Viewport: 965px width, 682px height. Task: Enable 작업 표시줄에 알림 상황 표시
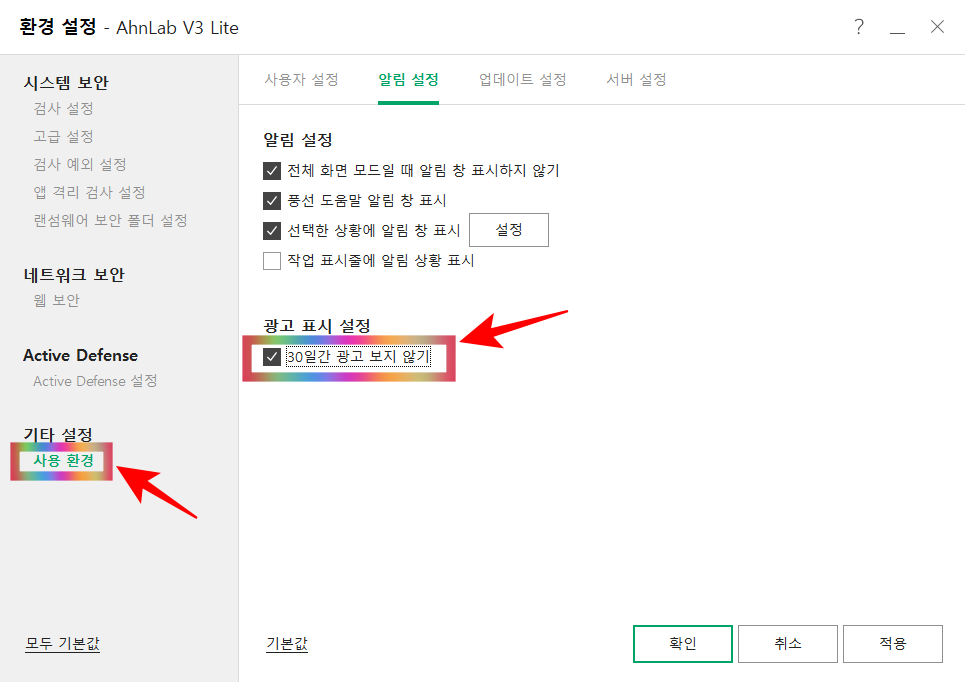(x=271, y=260)
